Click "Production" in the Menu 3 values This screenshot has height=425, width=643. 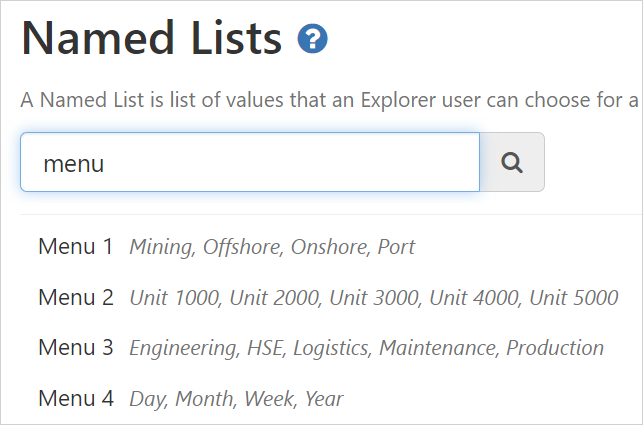[x=555, y=349]
